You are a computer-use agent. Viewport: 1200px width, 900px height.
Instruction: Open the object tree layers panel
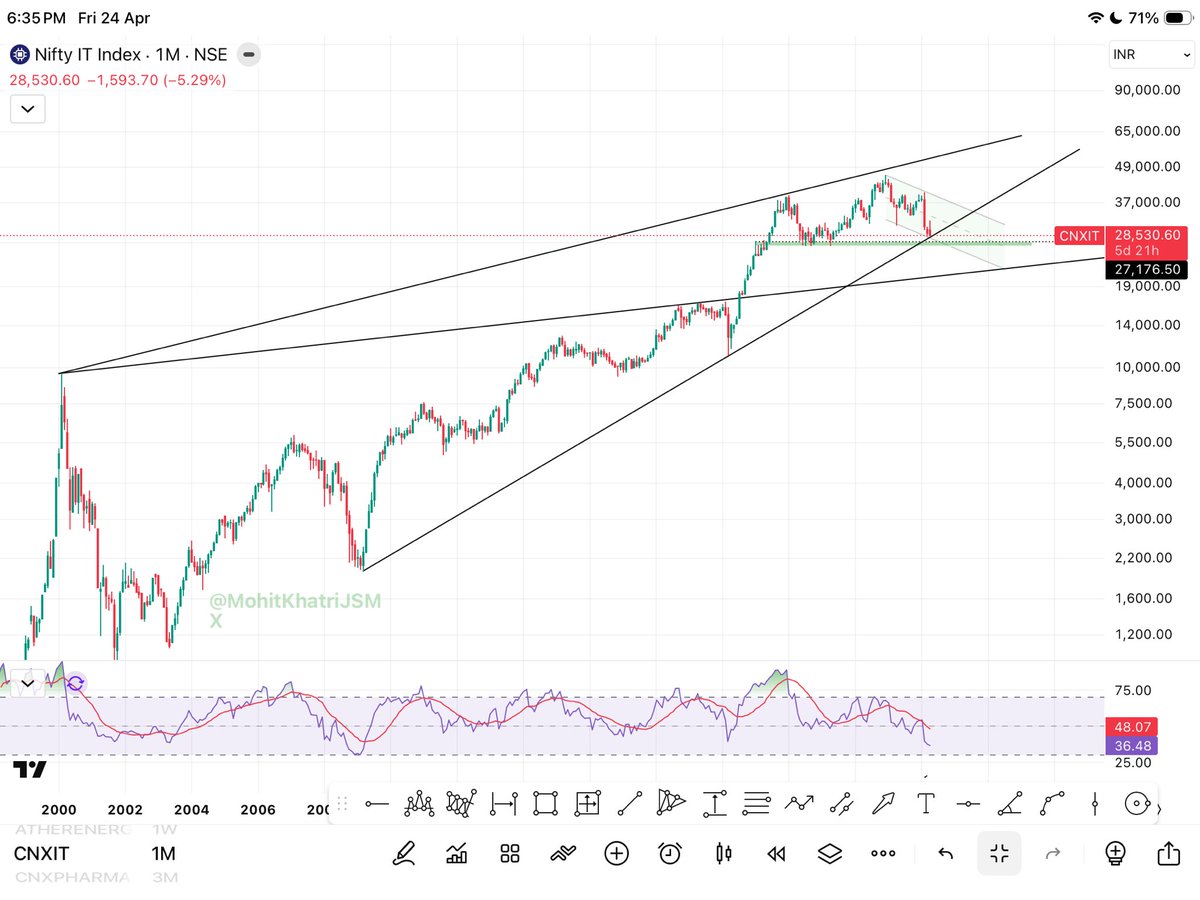[x=829, y=853]
